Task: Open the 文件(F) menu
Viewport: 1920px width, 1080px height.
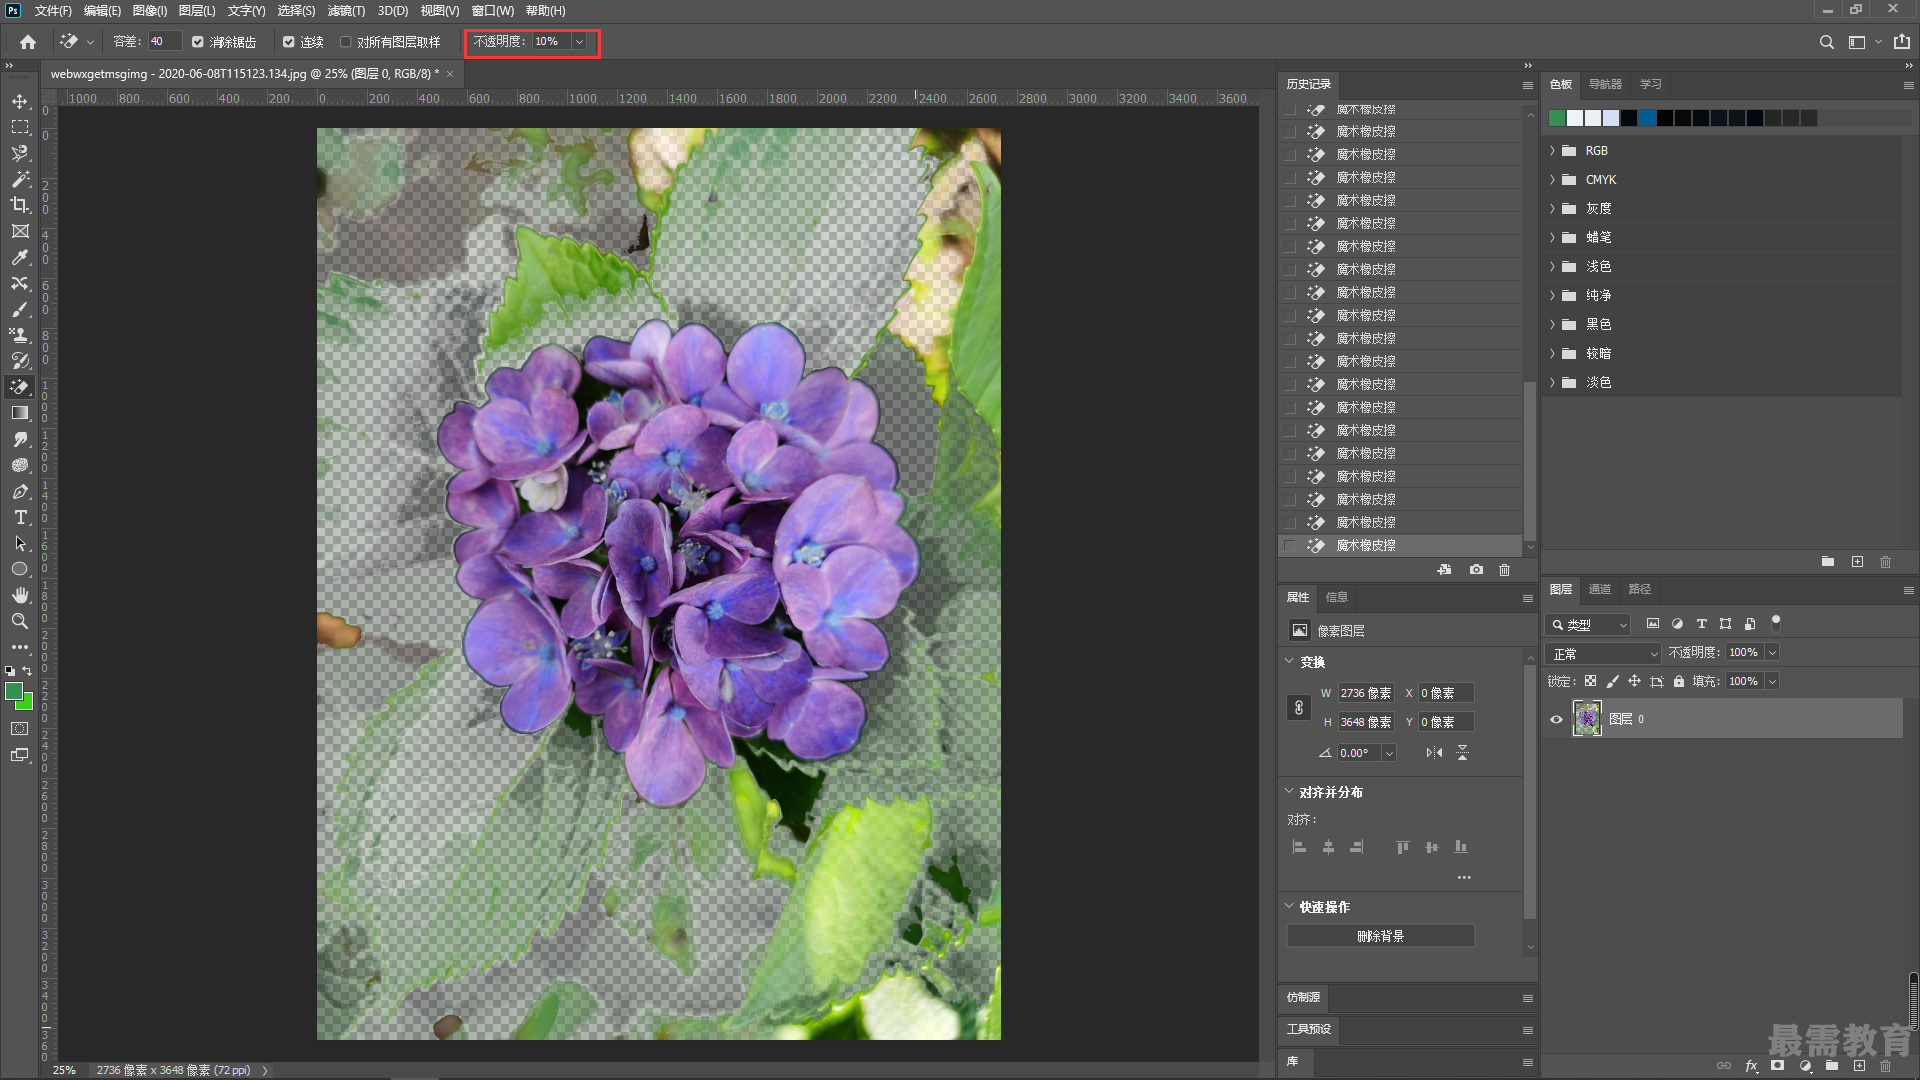Action: (53, 10)
